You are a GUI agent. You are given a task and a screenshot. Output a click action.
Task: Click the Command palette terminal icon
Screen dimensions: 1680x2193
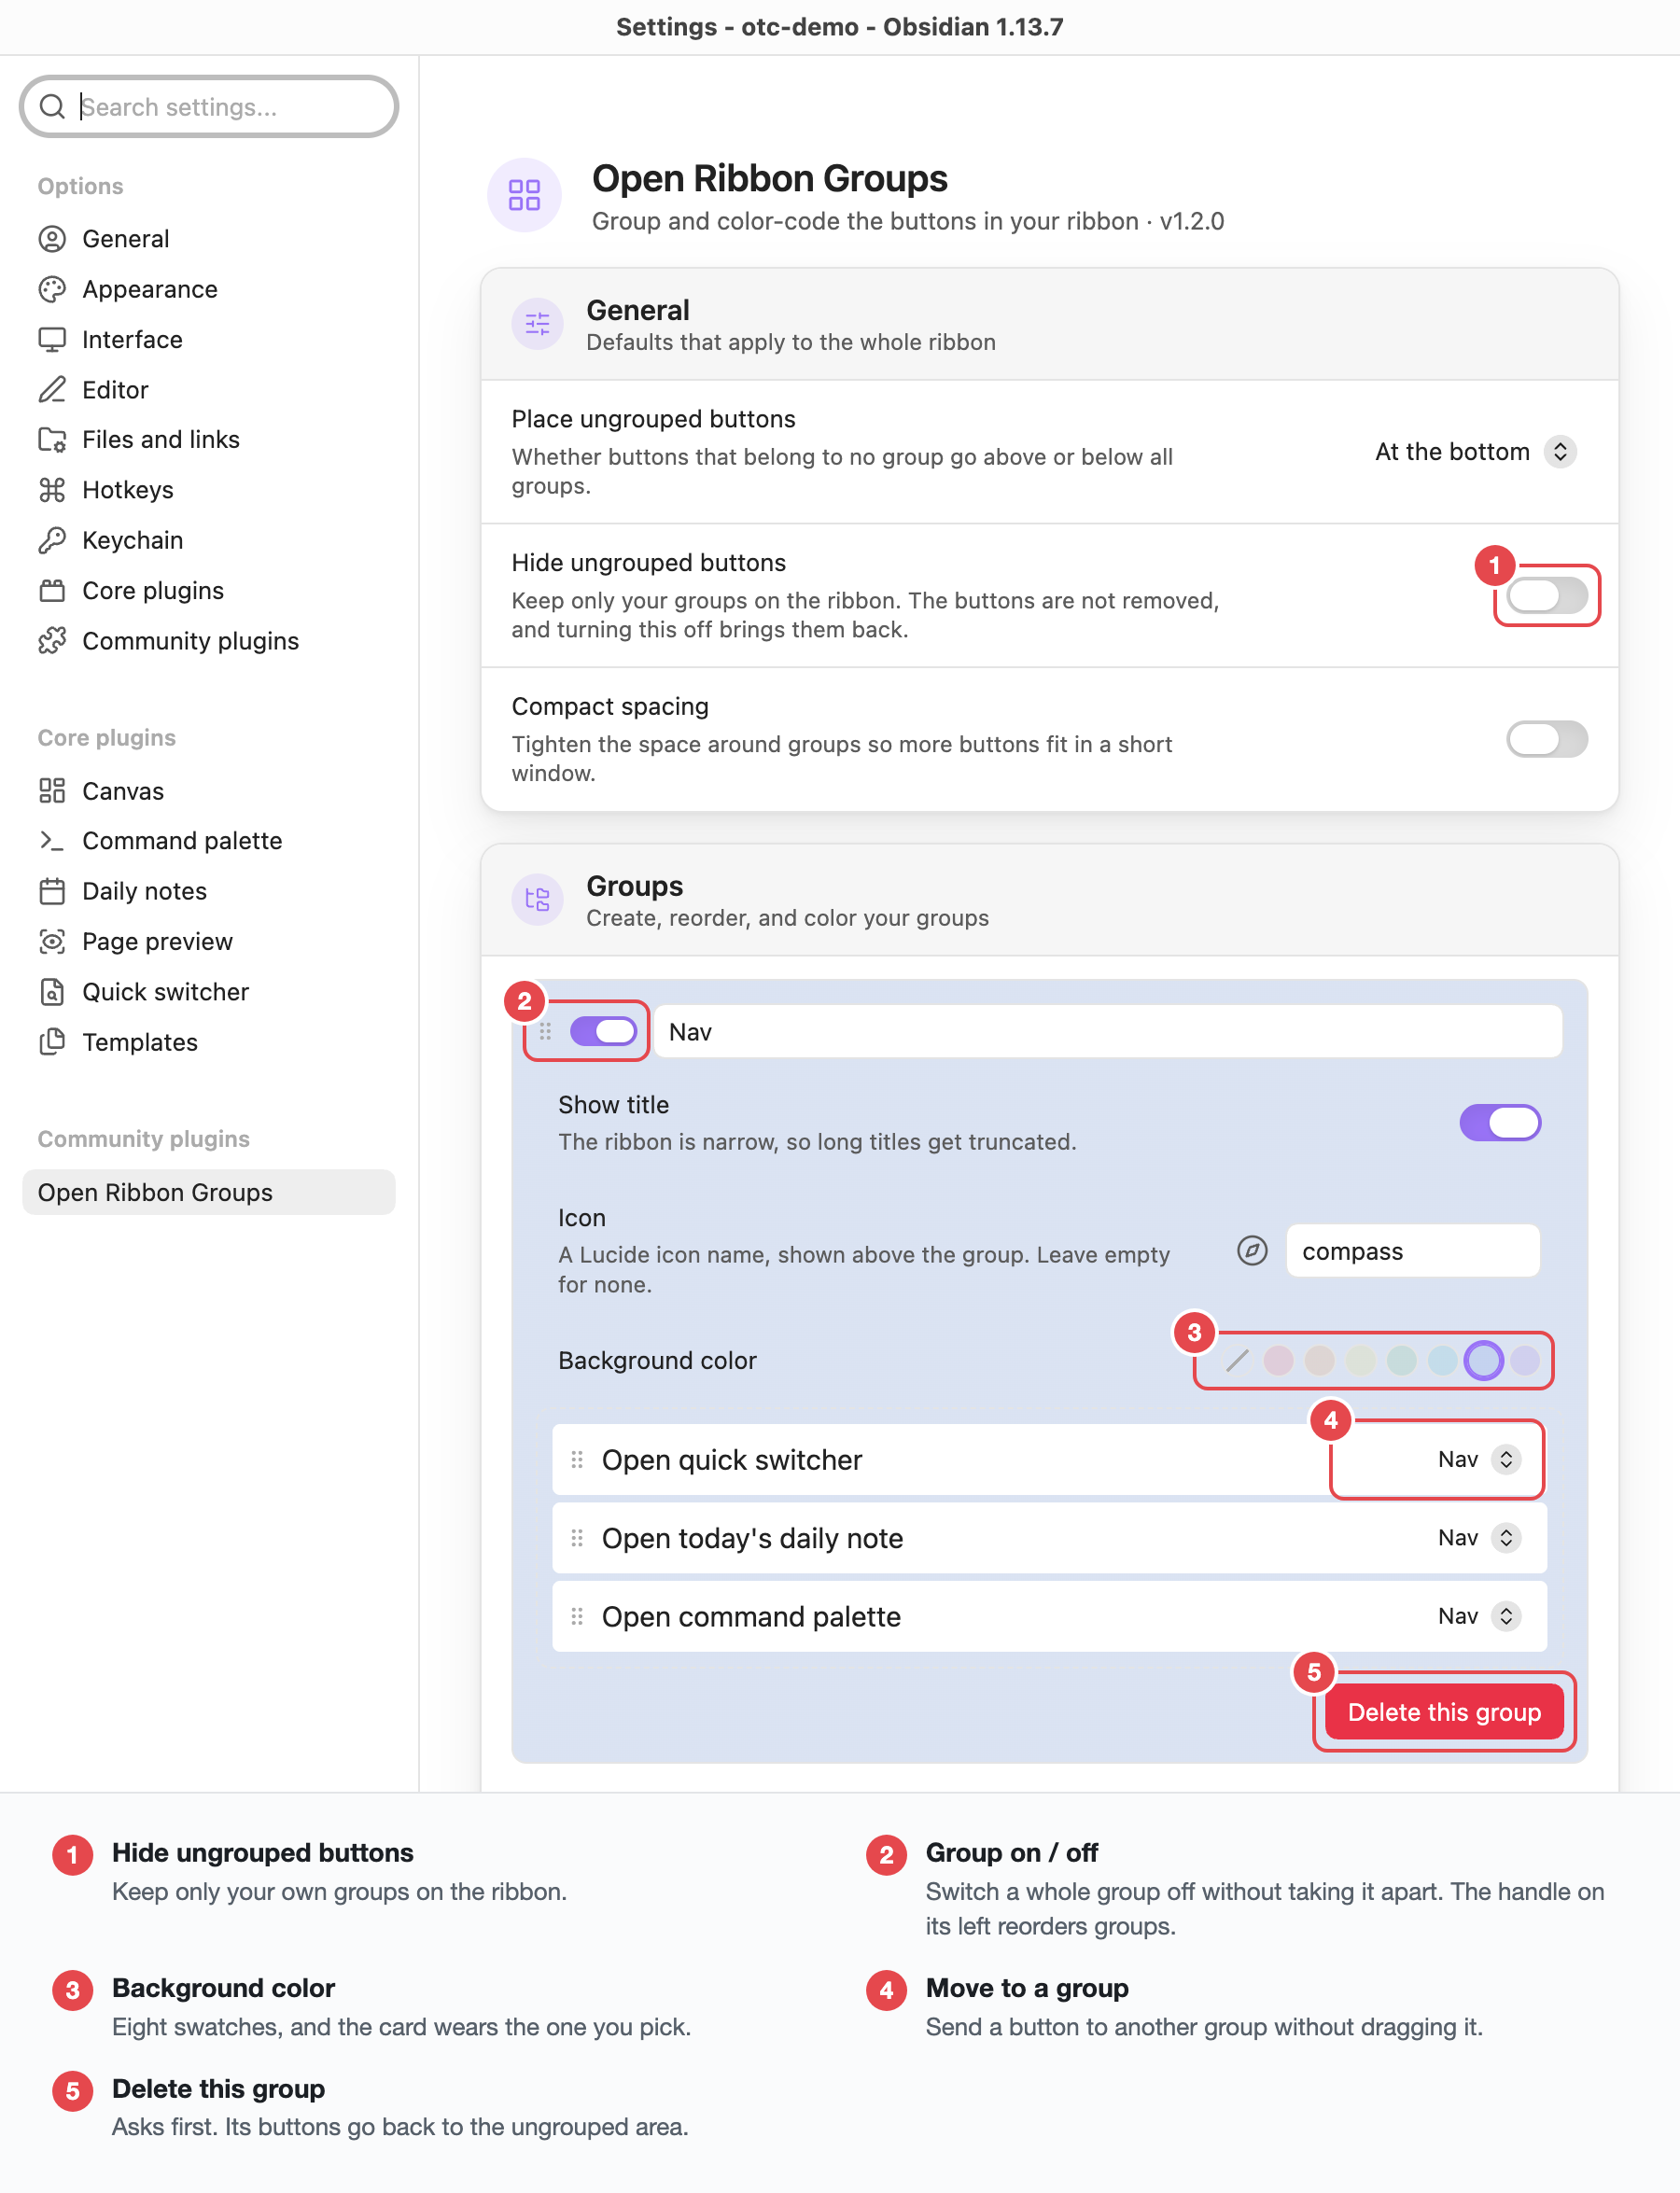52,841
